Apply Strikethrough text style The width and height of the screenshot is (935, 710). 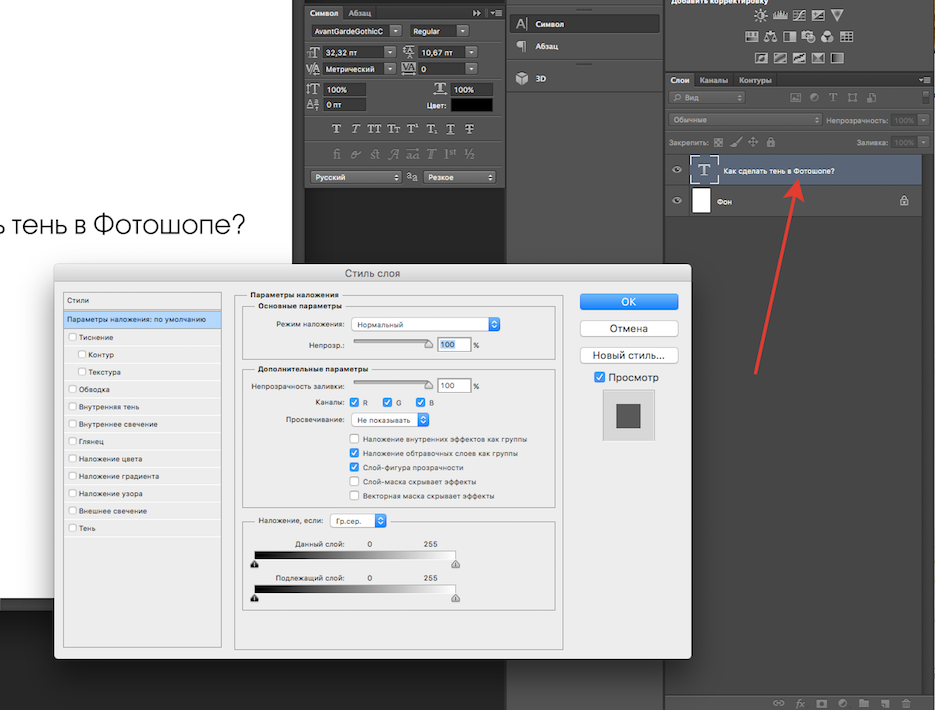pyautogui.click(x=469, y=129)
